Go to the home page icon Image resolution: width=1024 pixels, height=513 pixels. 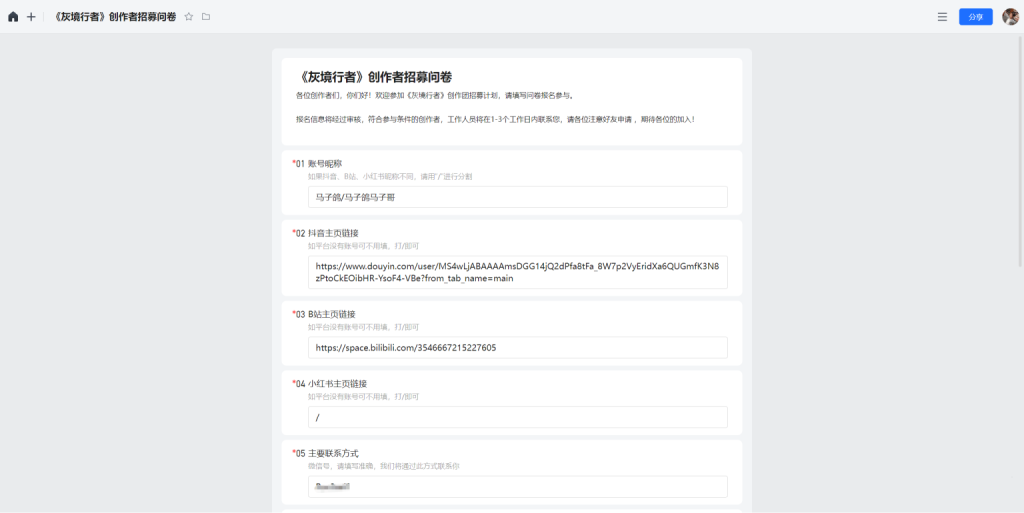(x=13, y=17)
